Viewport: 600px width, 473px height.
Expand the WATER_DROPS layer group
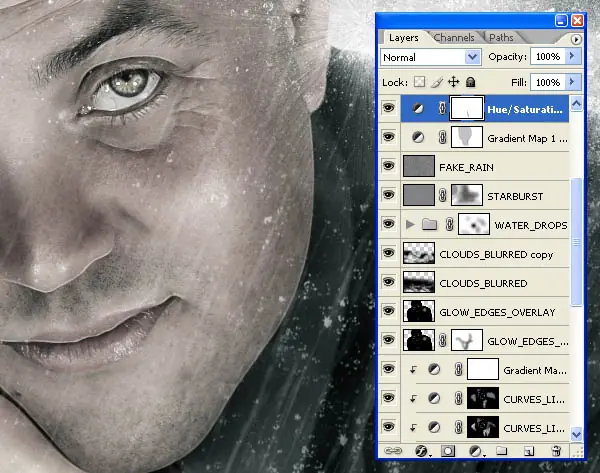point(410,224)
